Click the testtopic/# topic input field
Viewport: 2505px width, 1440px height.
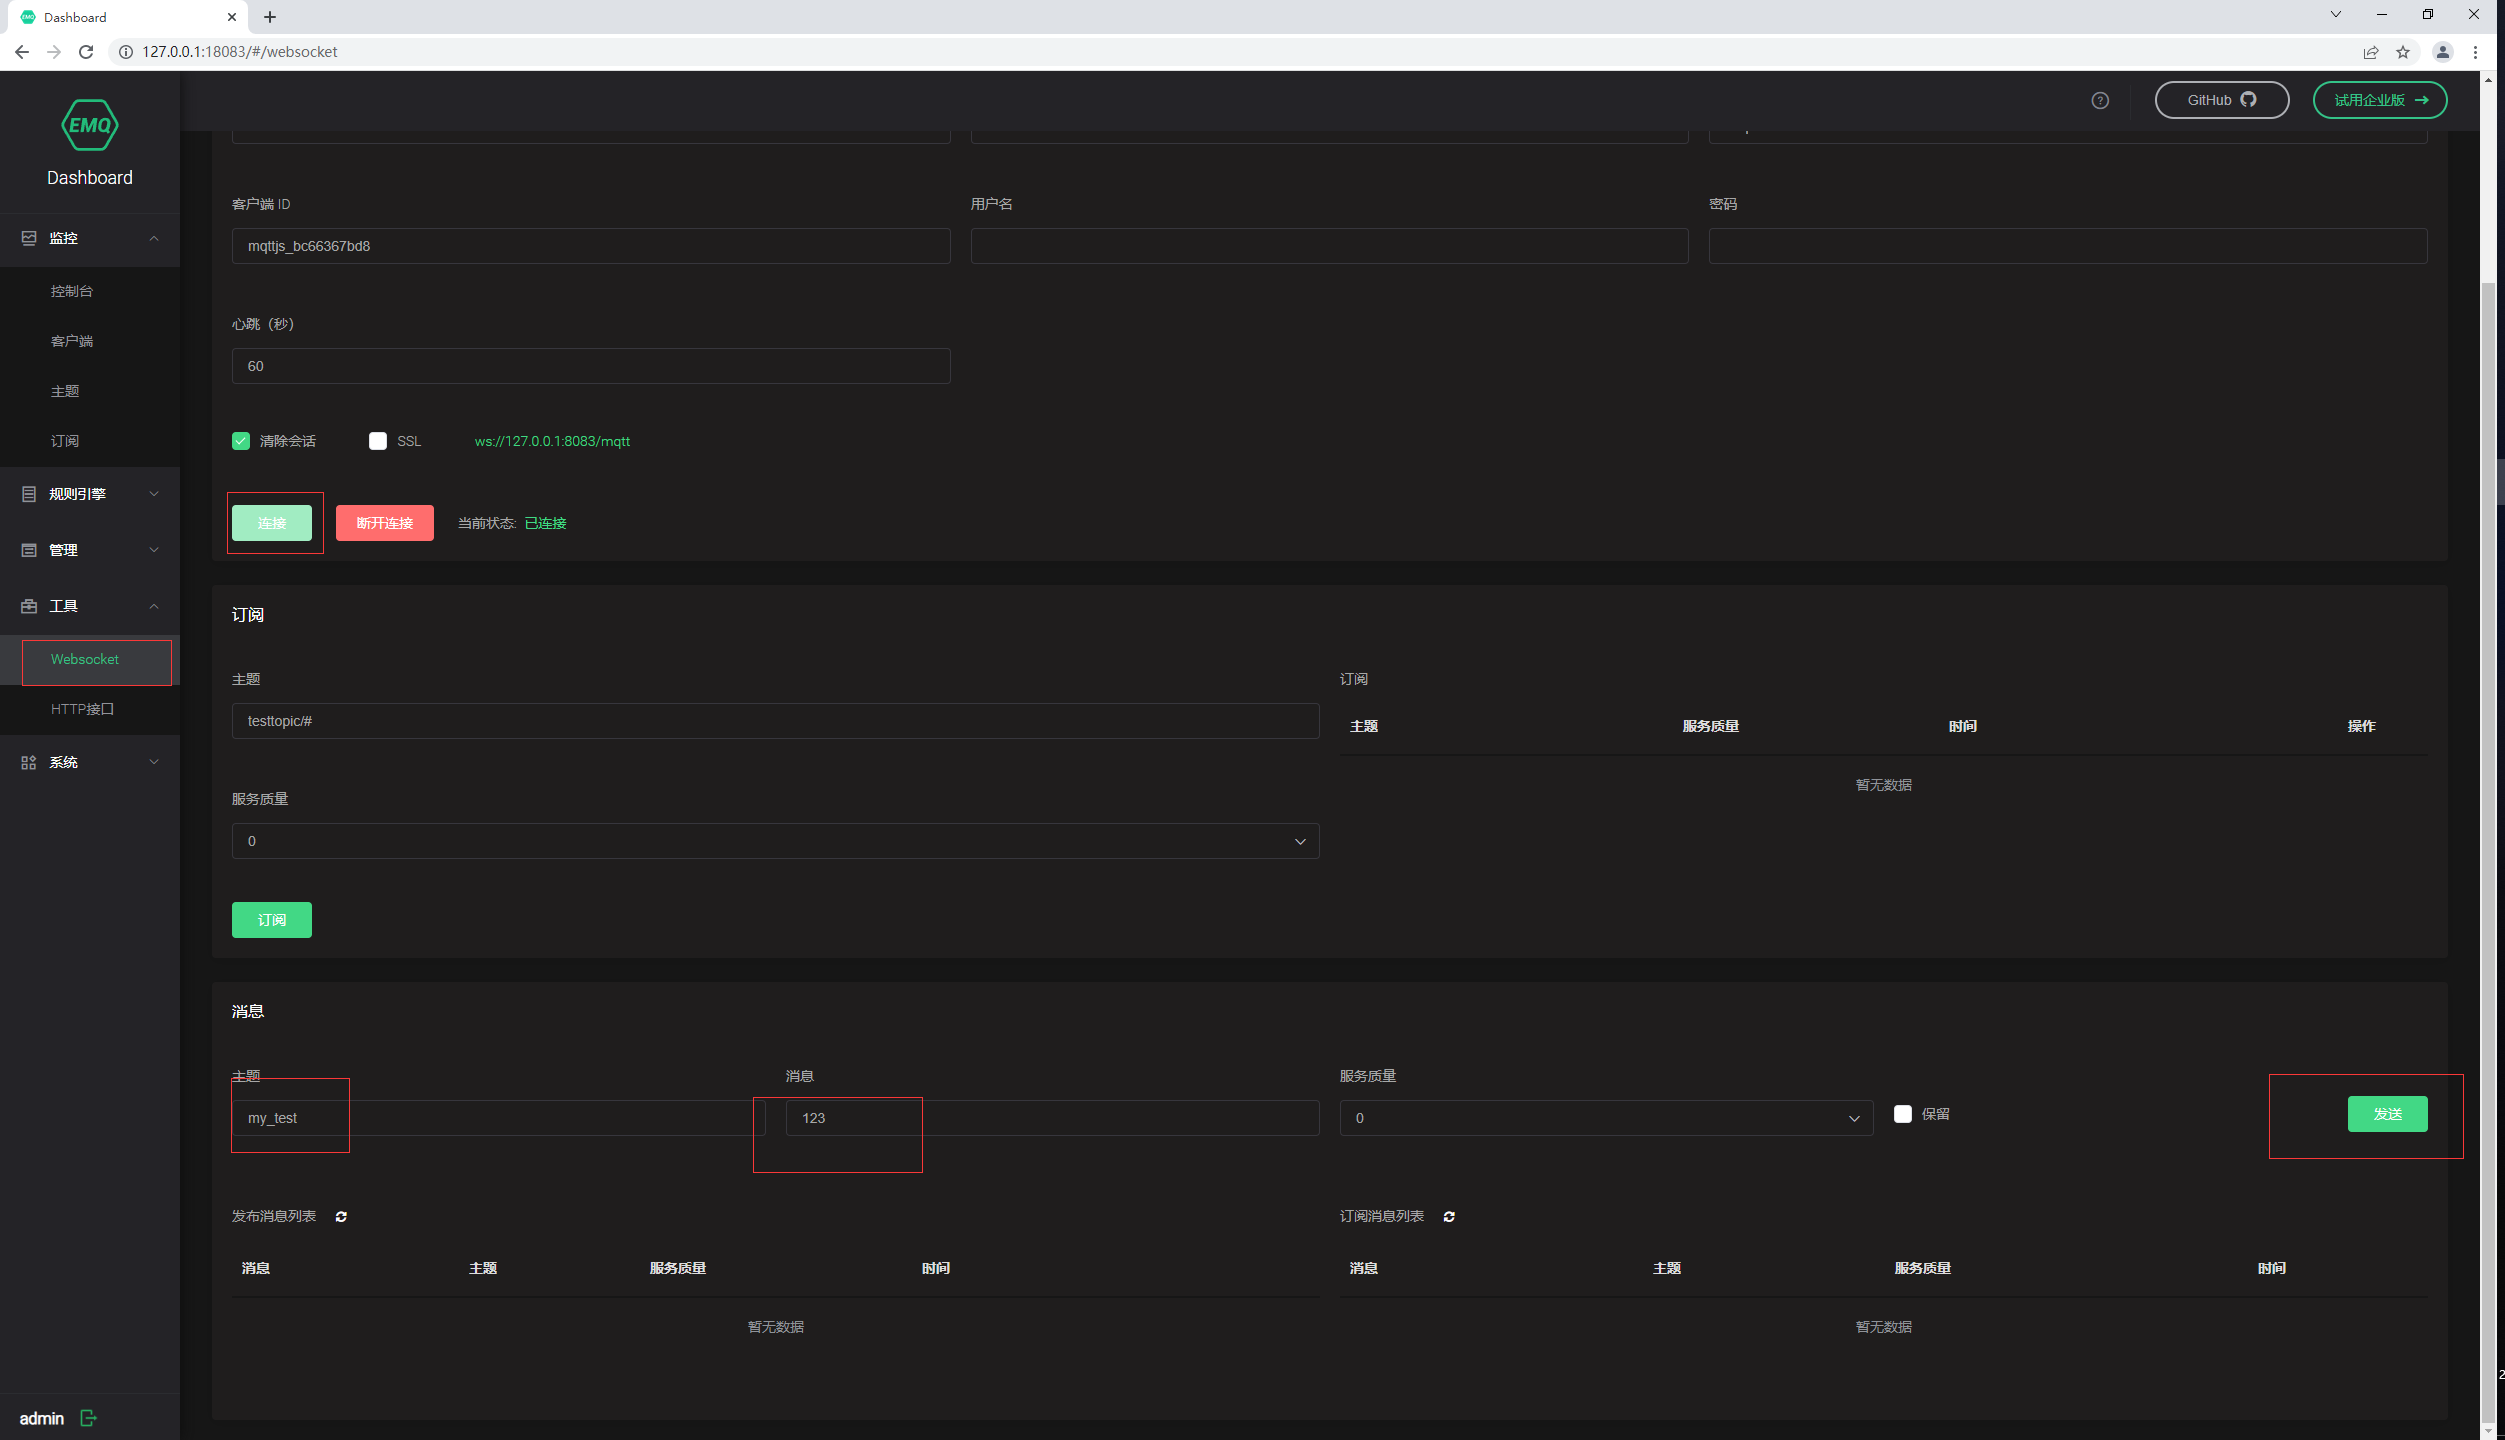[x=775, y=721]
